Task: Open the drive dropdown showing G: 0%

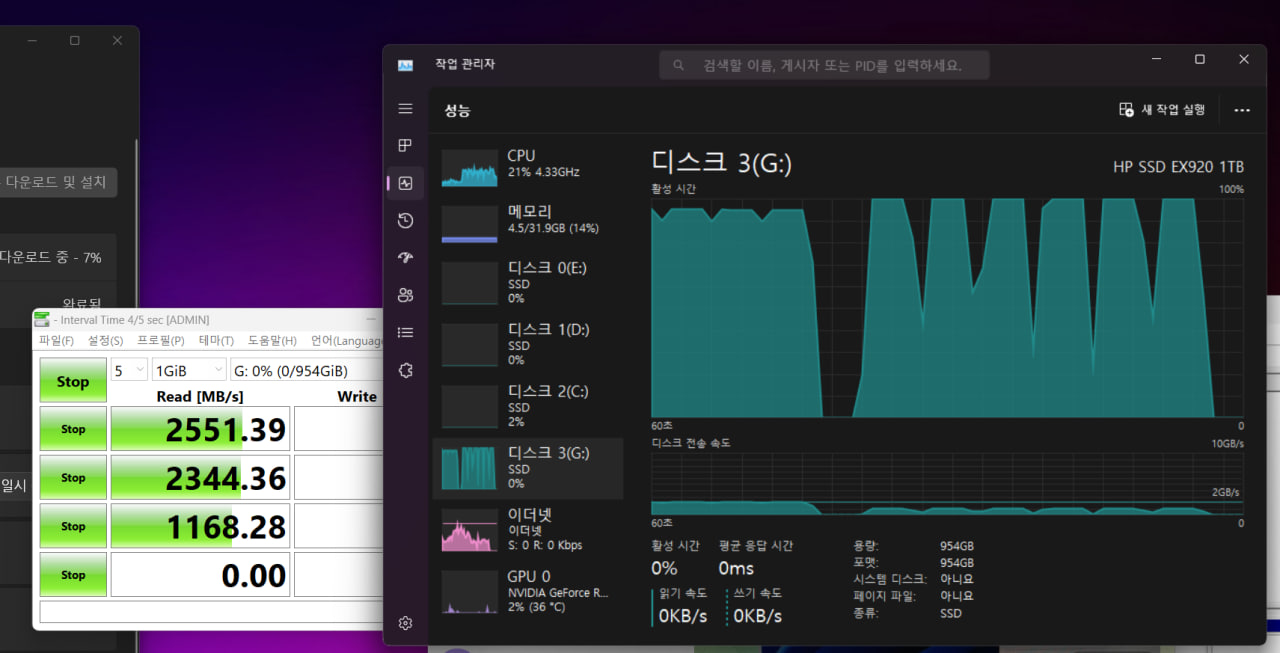Action: (306, 370)
